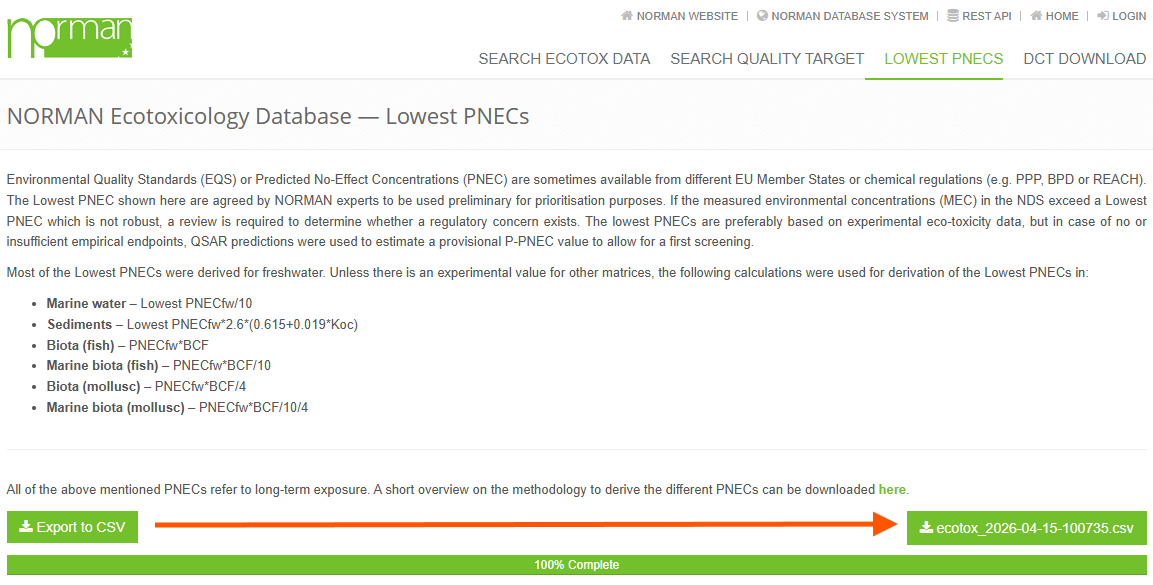1153x585 pixels.
Task: Click the database icon beside REST API
Action: tap(953, 16)
